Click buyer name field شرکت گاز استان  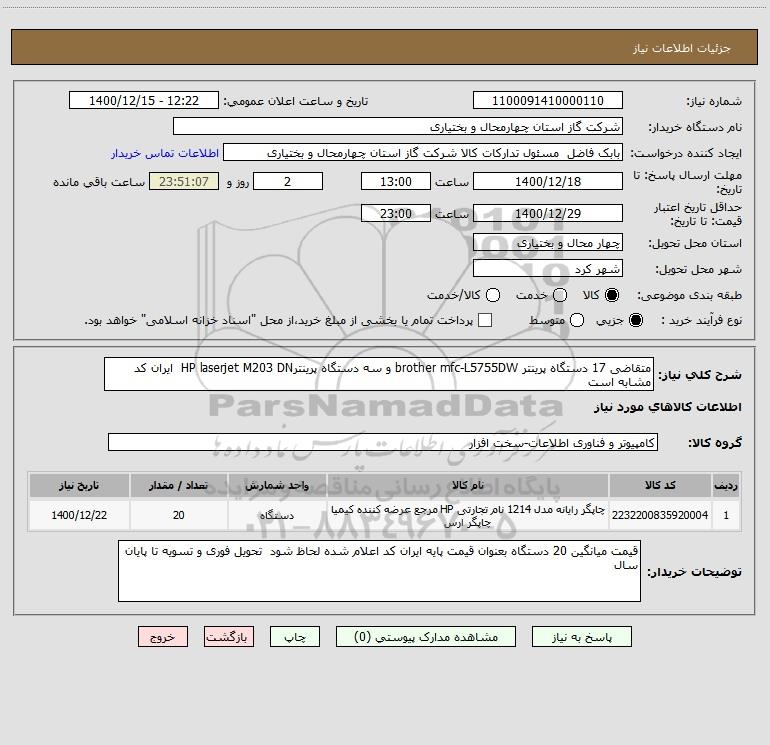click(398, 126)
